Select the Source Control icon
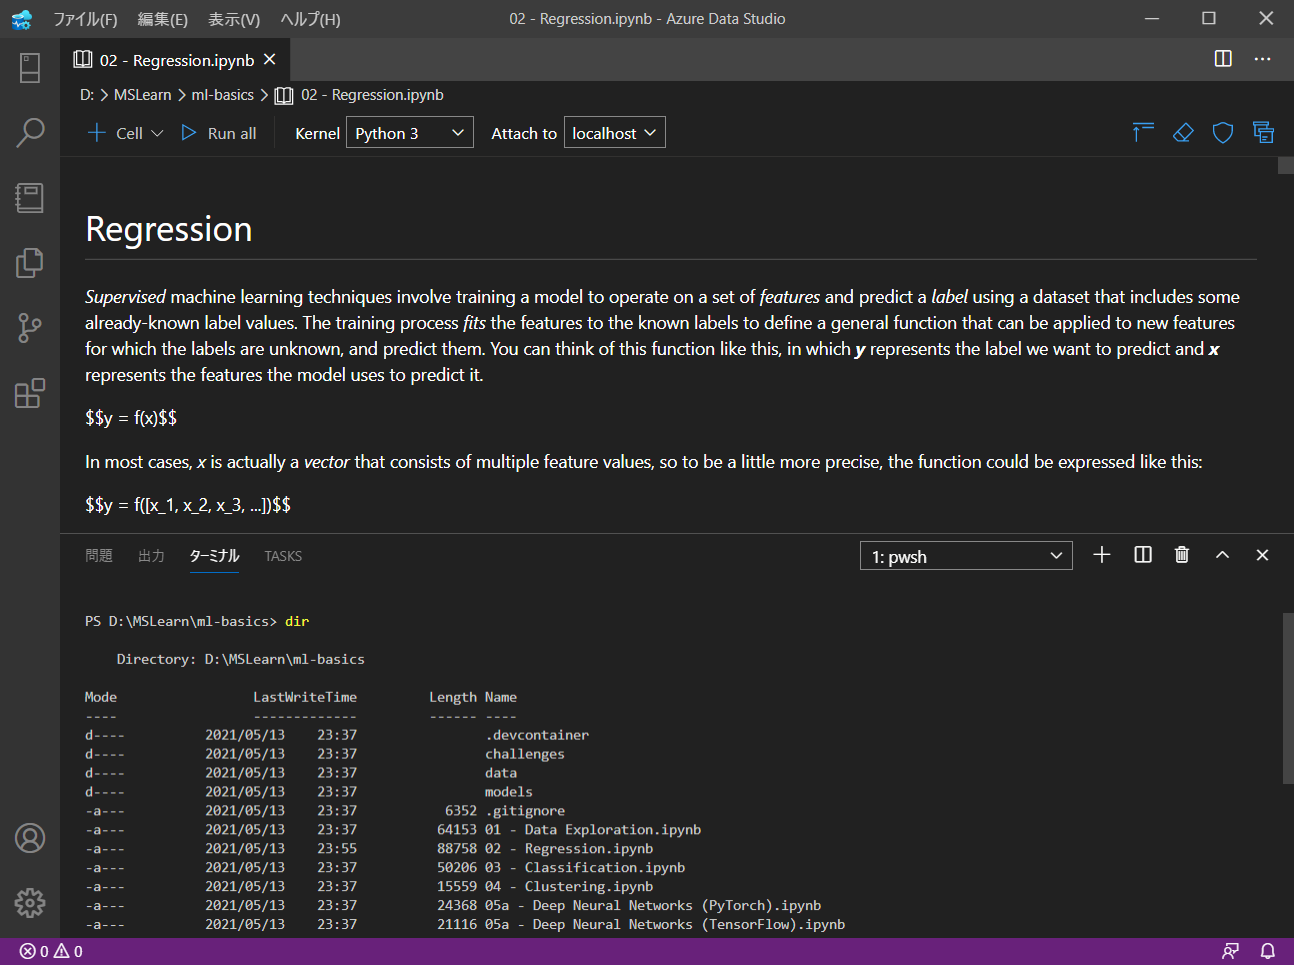Image resolution: width=1294 pixels, height=965 pixels. coord(29,328)
